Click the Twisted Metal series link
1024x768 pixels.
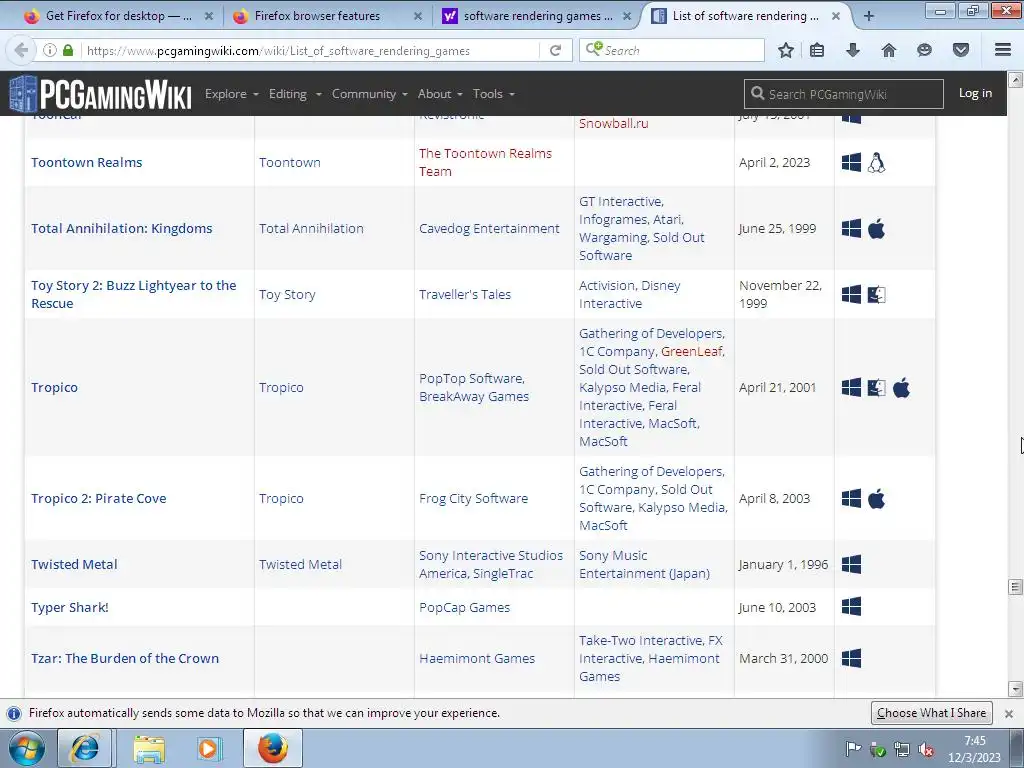(300, 564)
